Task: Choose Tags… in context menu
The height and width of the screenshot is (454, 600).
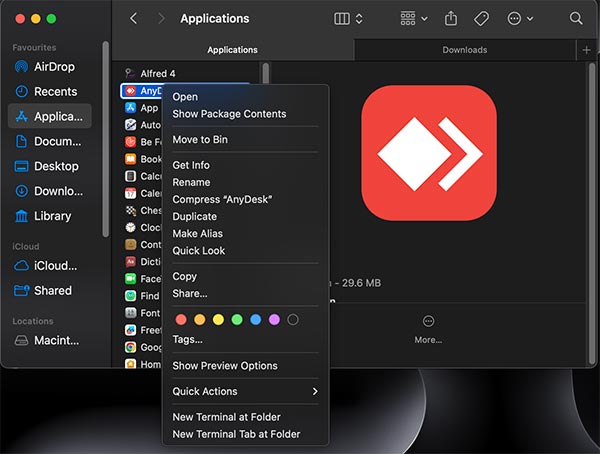Action: click(245, 340)
